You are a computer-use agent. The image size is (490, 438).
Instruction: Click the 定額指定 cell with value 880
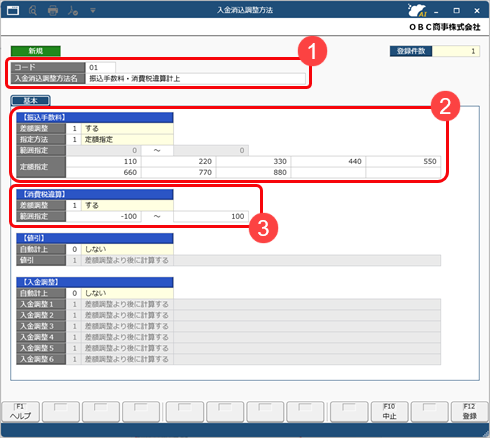pos(253,172)
